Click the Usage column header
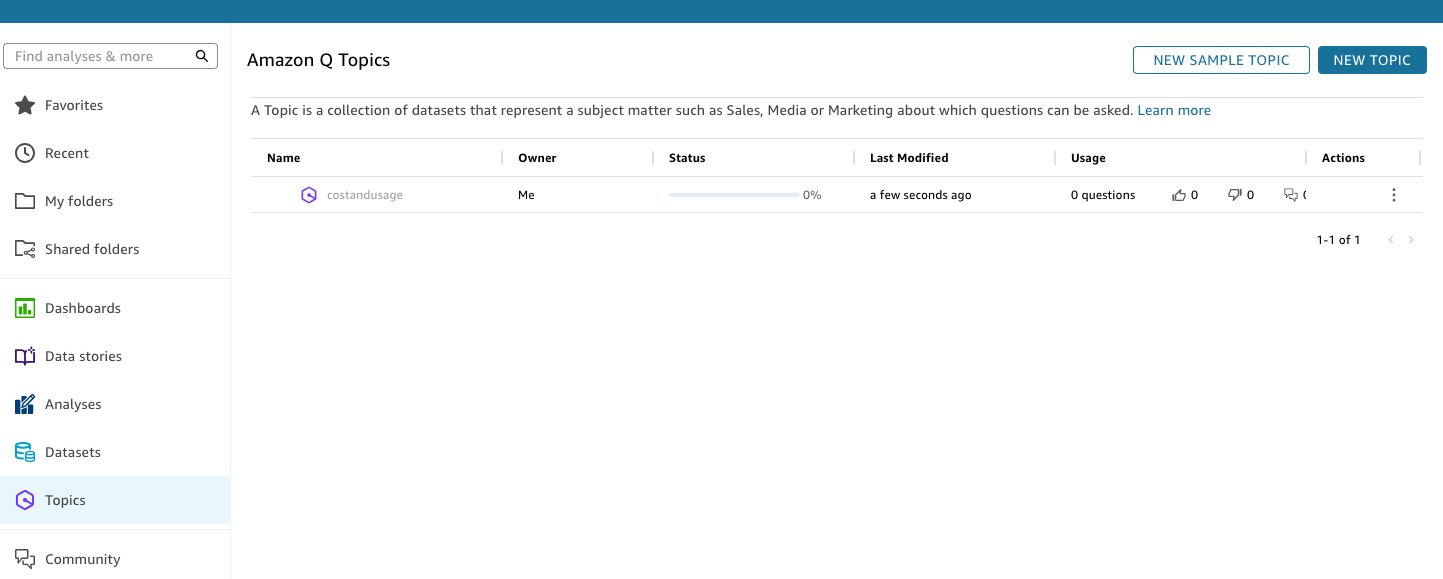The width and height of the screenshot is (1443, 579). 1088,158
